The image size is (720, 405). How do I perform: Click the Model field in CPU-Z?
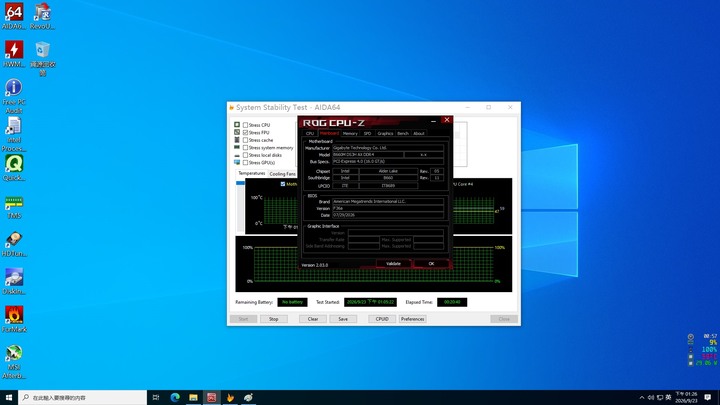coord(368,155)
